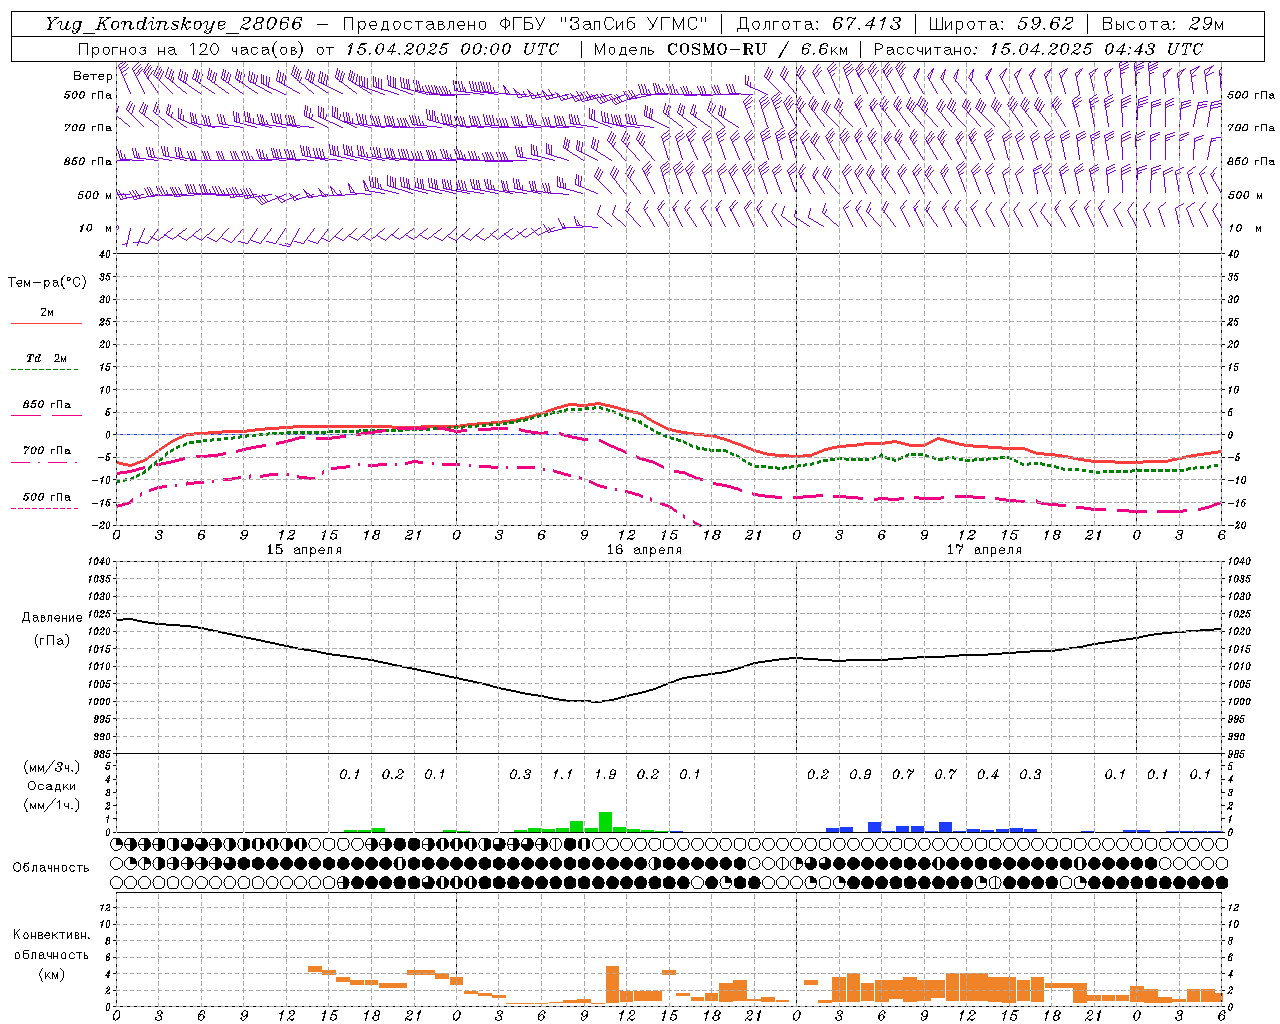Select the model label COSMO-RU / 6.6км
This screenshot has width=1280, height=1024.
click(757, 49)
